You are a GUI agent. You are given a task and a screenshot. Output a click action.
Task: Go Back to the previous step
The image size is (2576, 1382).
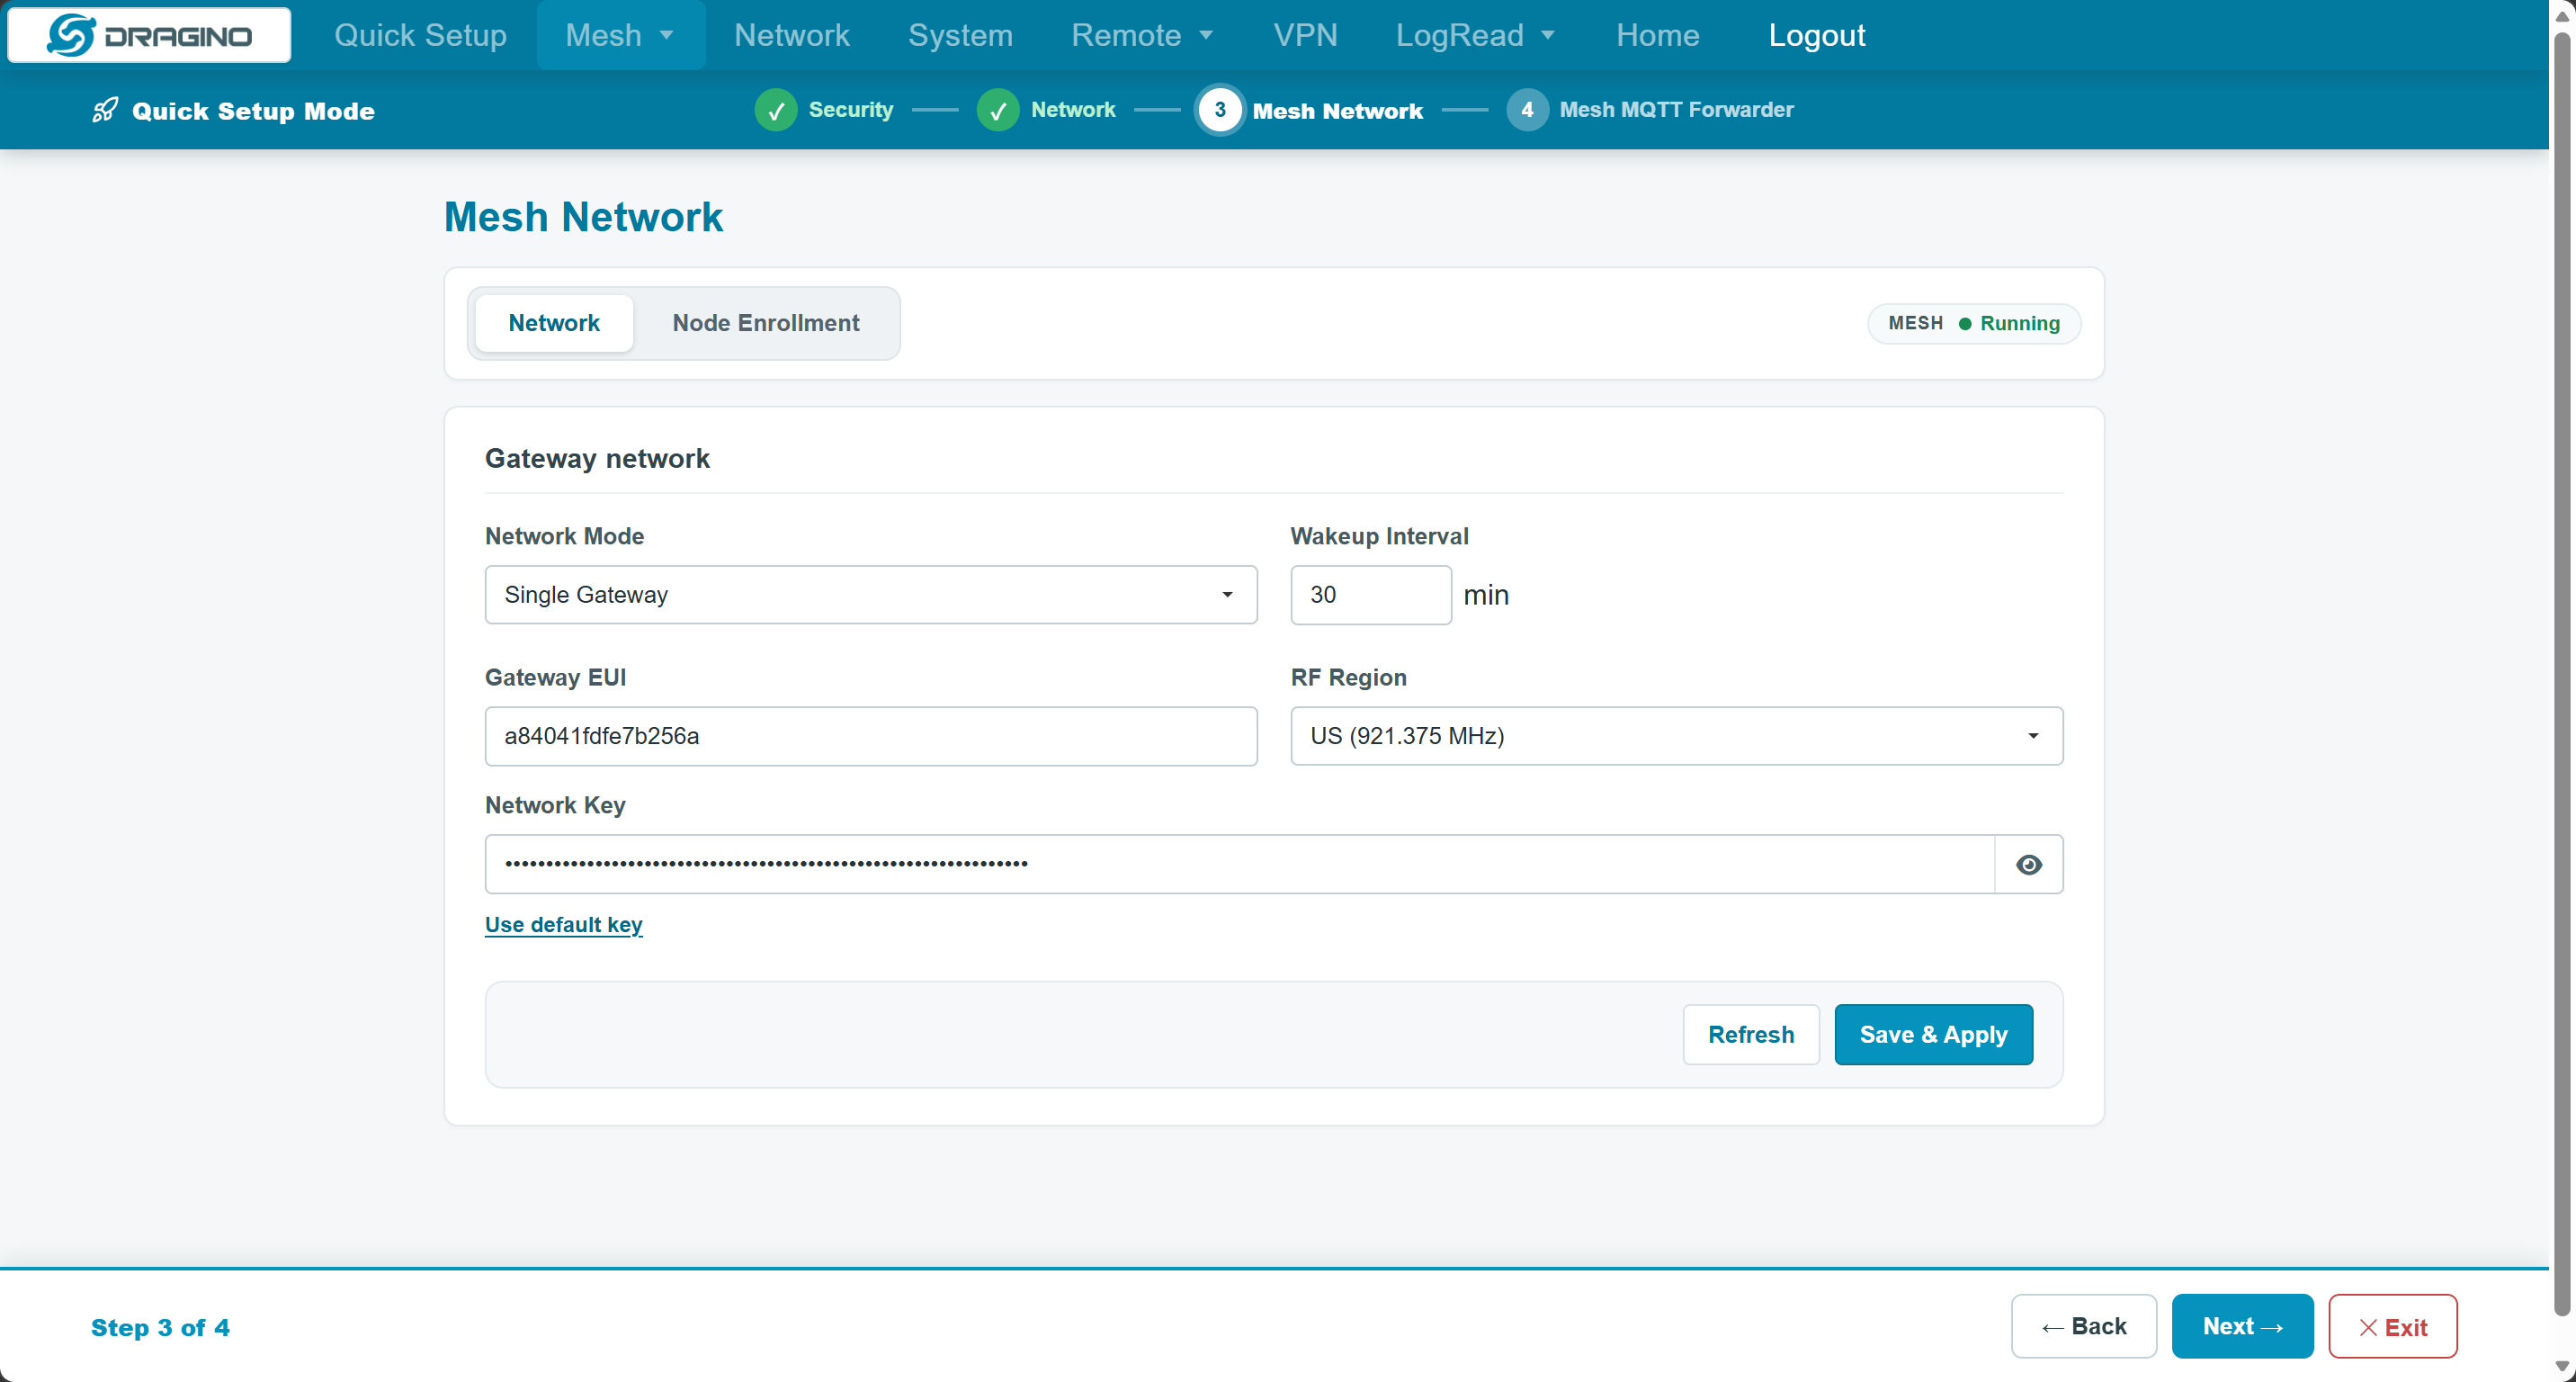pos(2083,1325)
